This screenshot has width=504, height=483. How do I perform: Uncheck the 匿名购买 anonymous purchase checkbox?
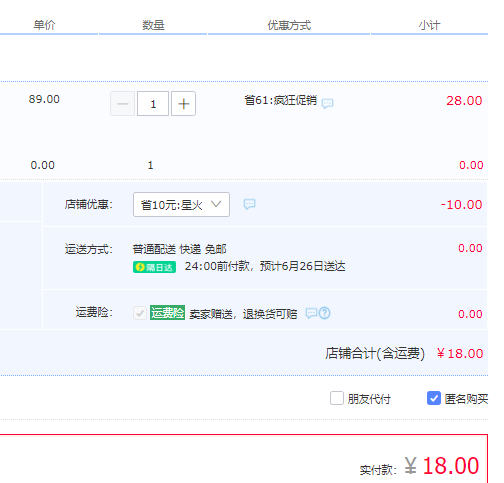[434, 398]
